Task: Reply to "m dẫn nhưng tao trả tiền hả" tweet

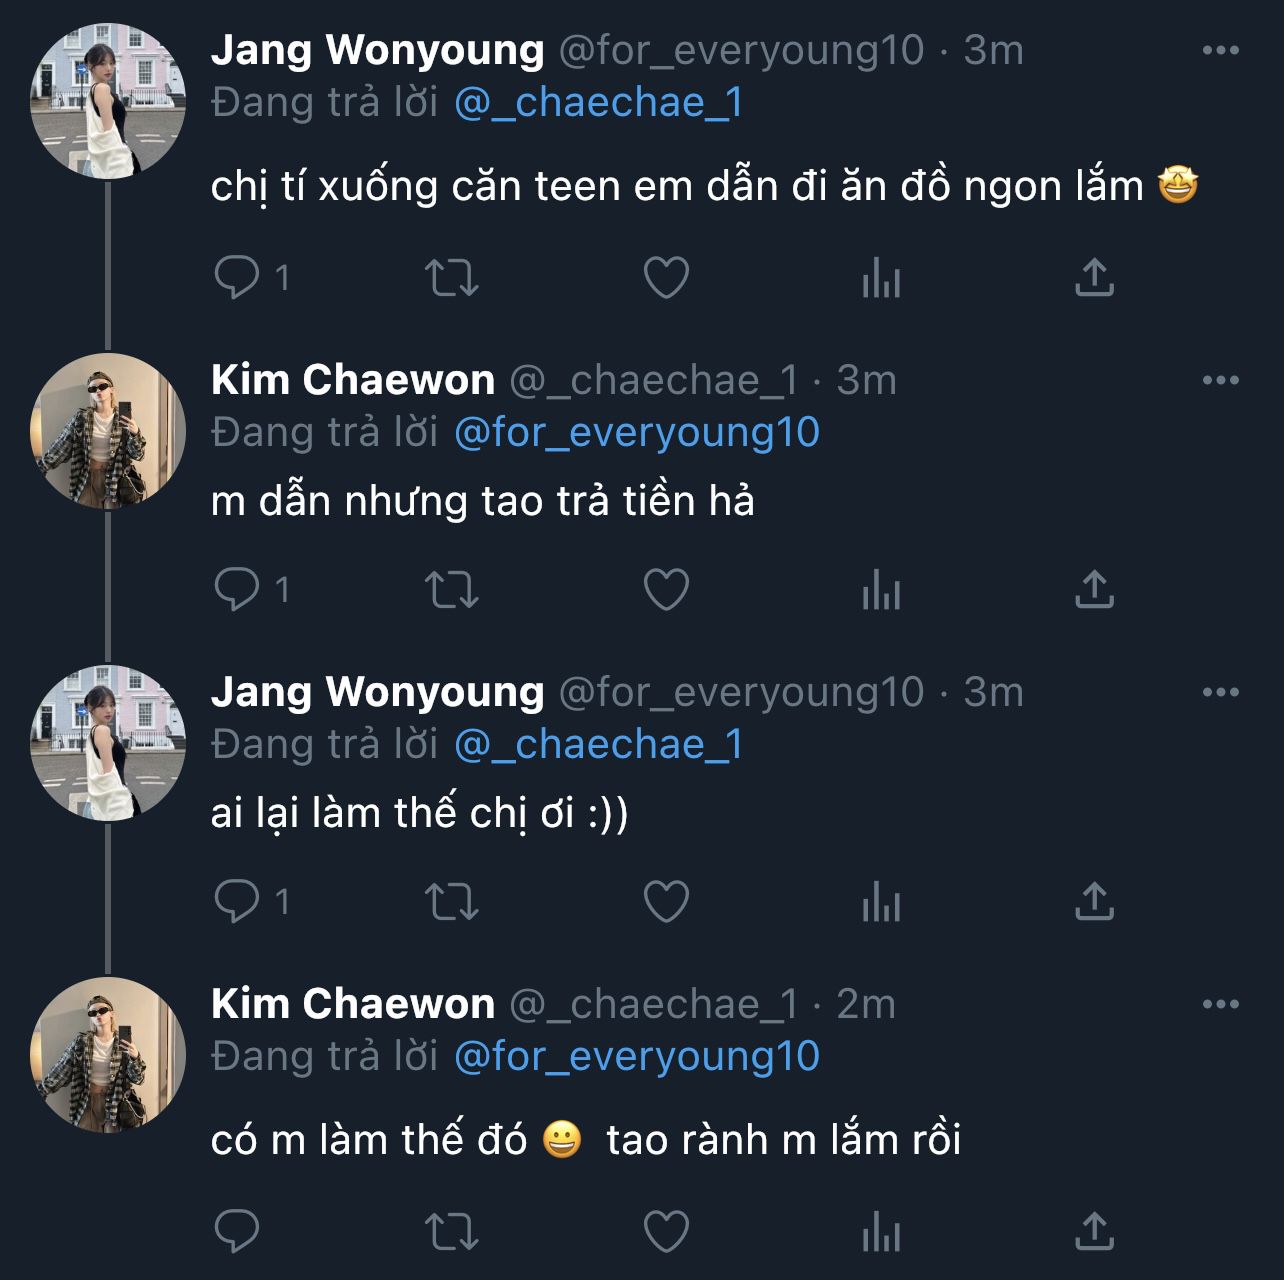Action: tap(237, 589)
